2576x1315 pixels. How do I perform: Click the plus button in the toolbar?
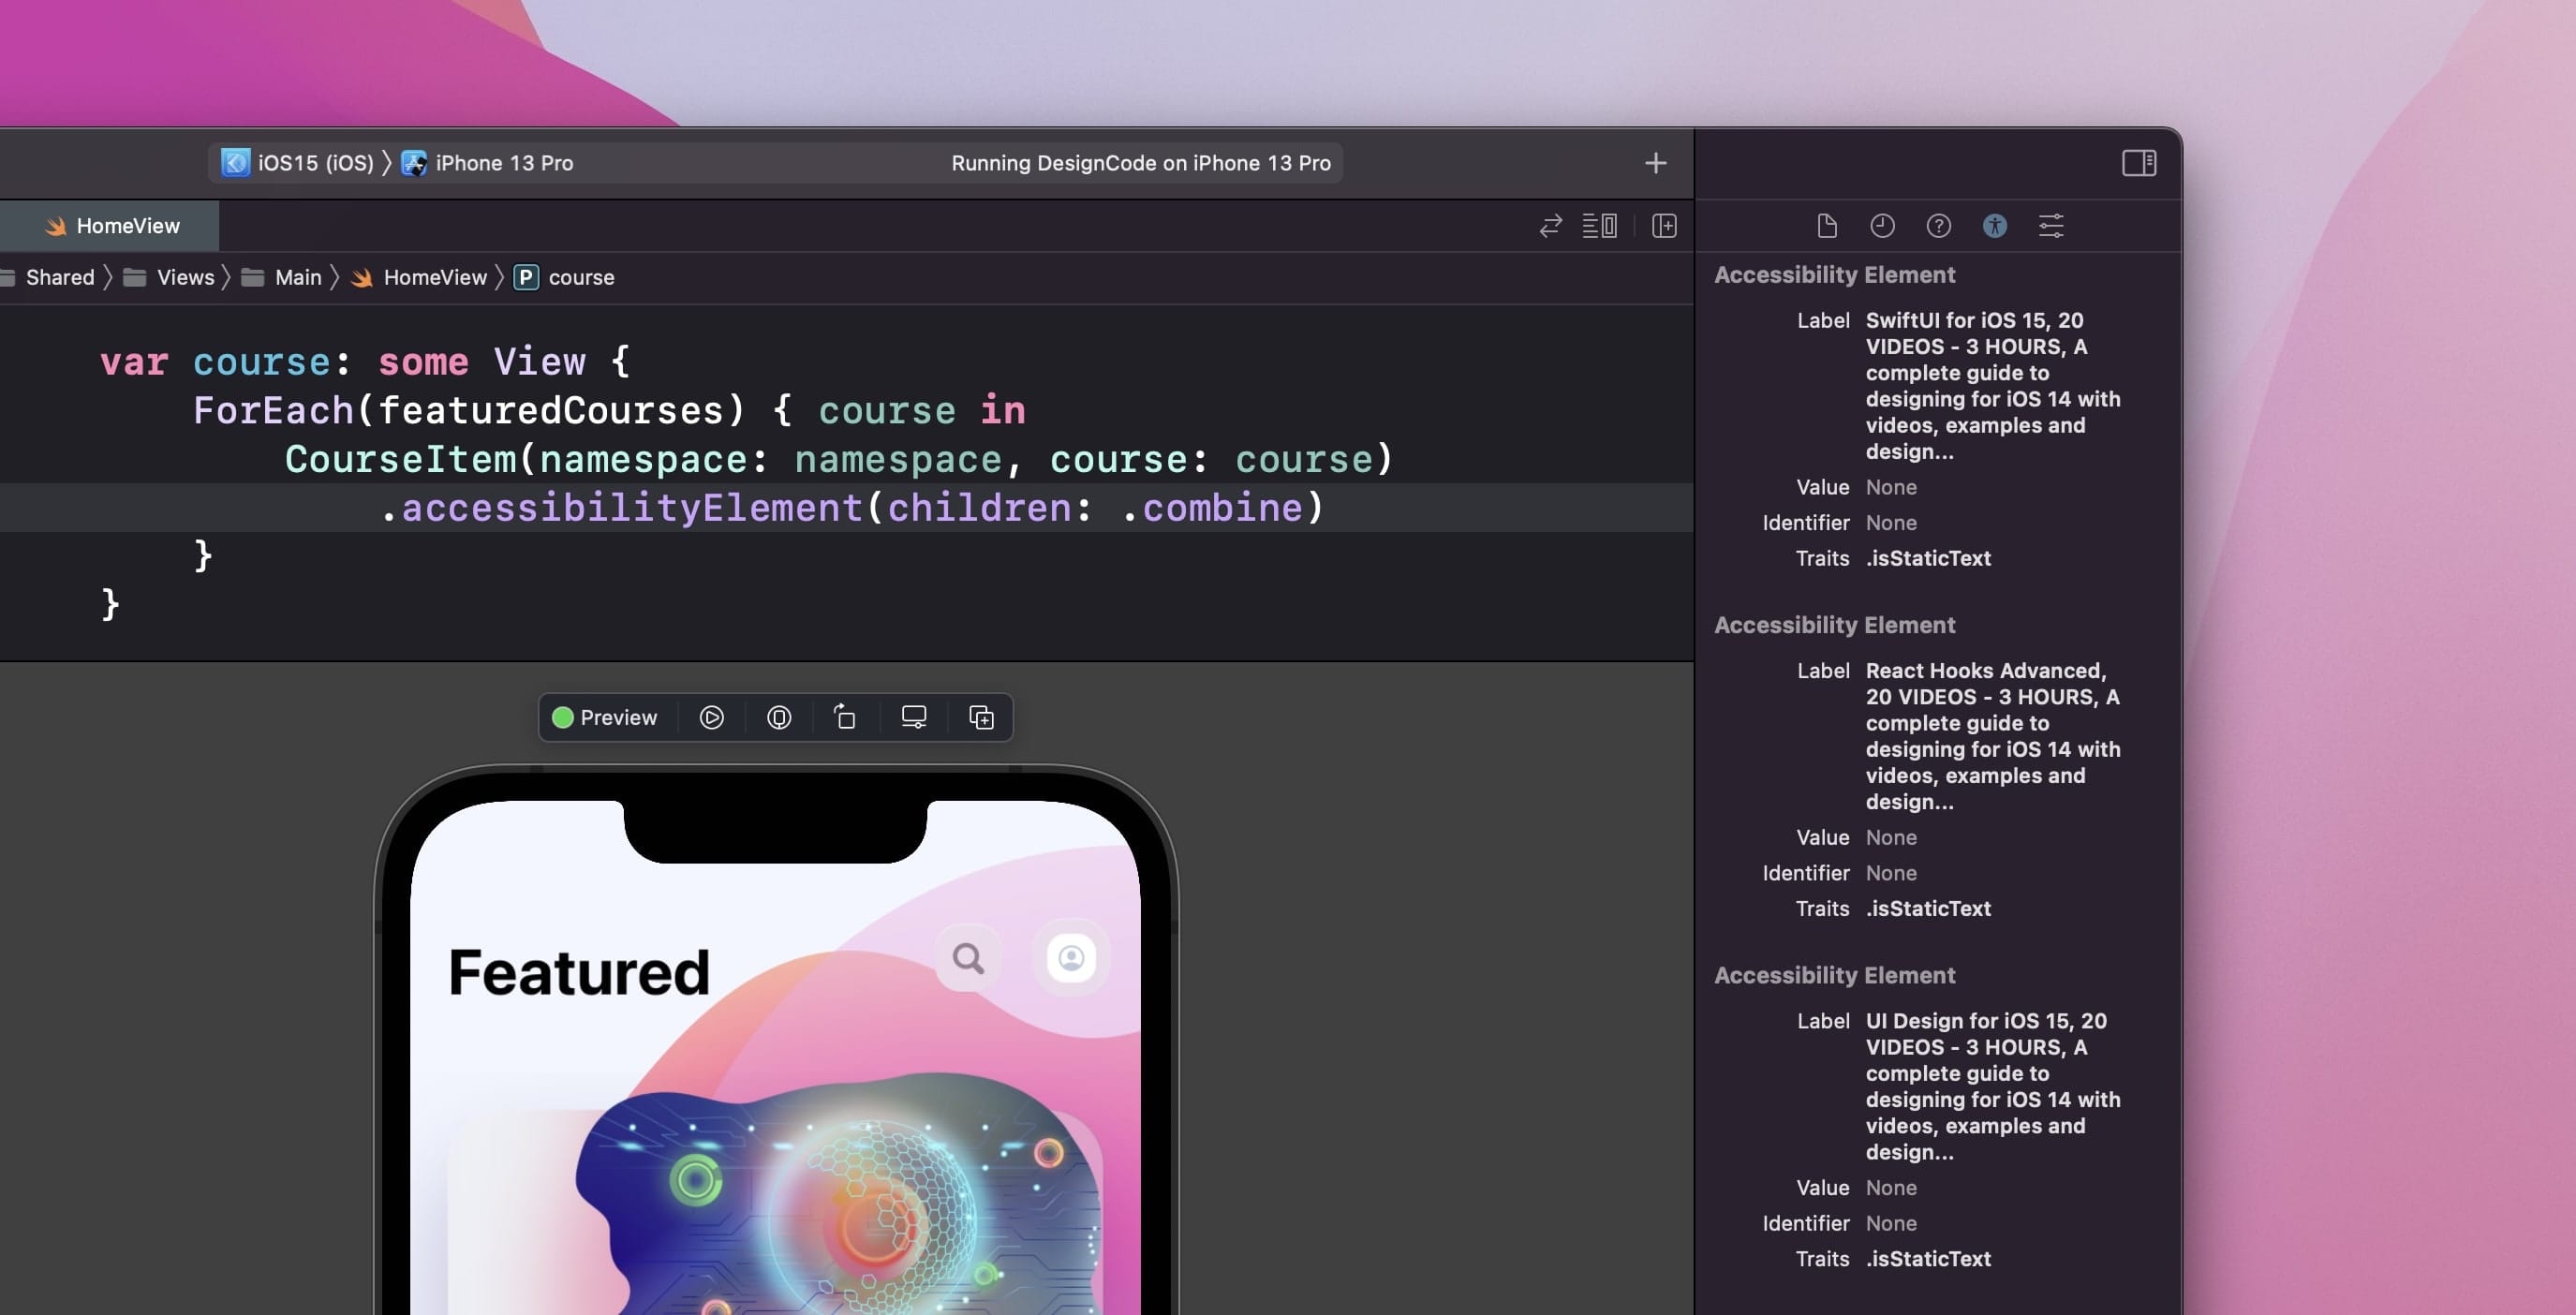click(1655, 163)
